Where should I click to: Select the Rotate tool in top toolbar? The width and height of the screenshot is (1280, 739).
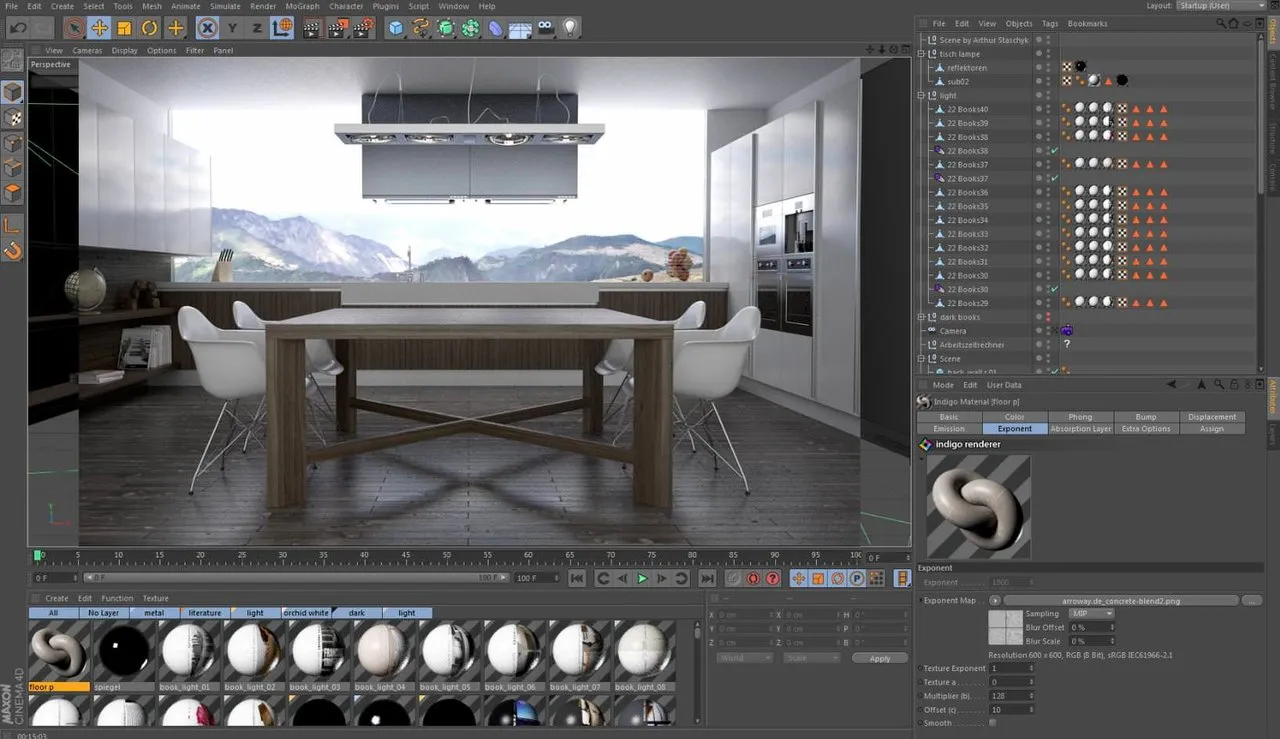pos(149,28)
